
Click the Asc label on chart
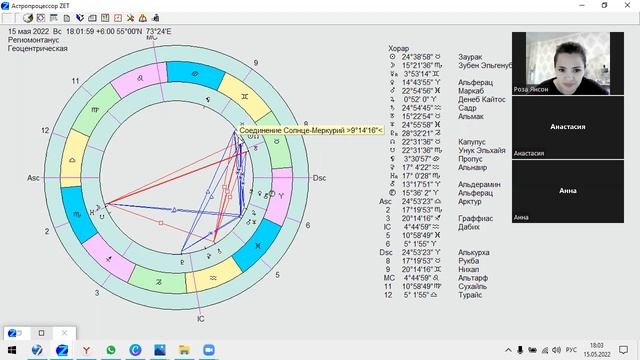33,178
